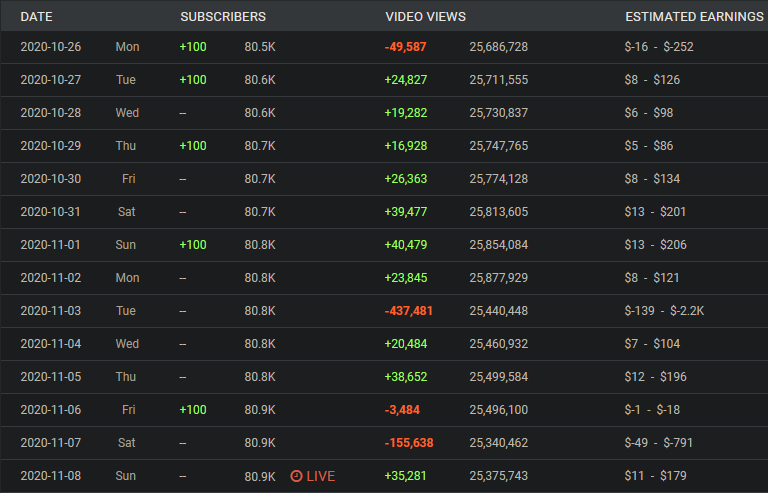Click the -437,481 video views change
Screen dimensions: 768x493
click(409, 311)
